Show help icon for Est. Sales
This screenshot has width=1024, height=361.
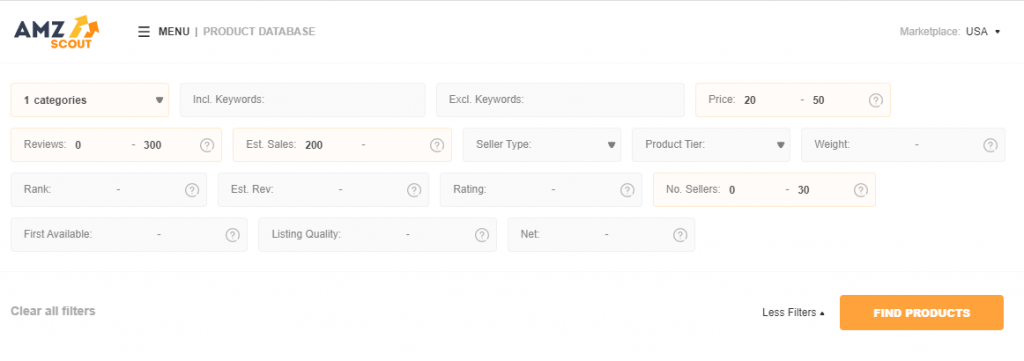pyautogui.click(x=437, y=145)
